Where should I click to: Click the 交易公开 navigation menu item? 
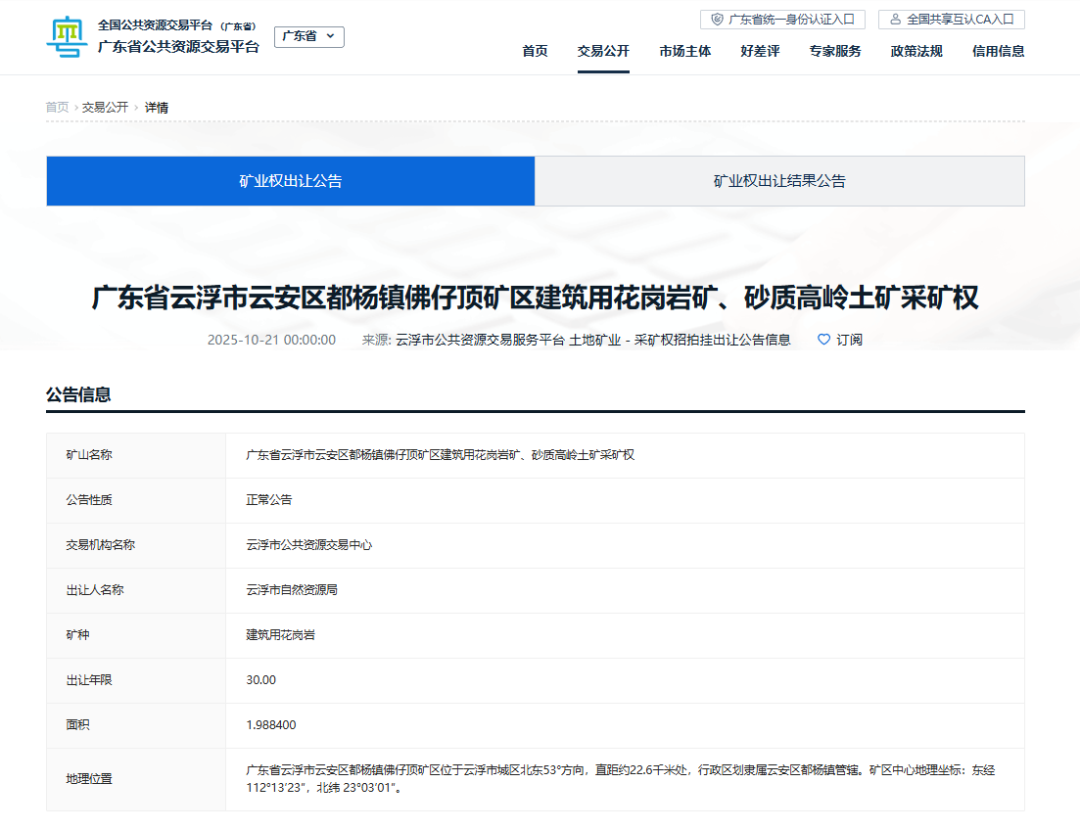[x=604, y=51]
